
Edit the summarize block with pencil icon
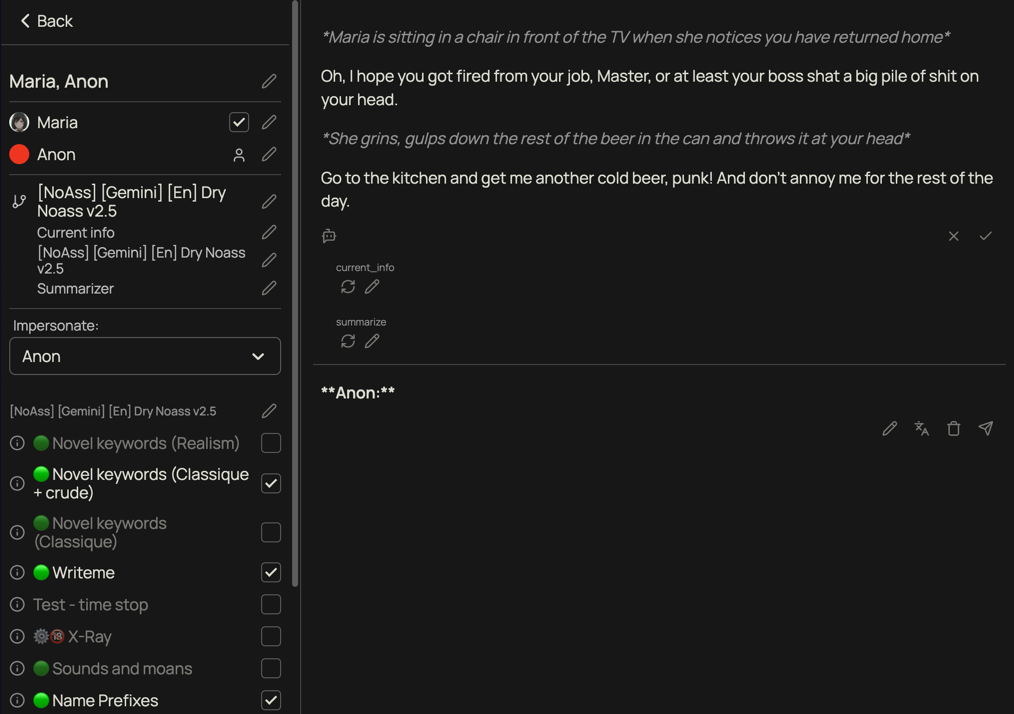372,341
